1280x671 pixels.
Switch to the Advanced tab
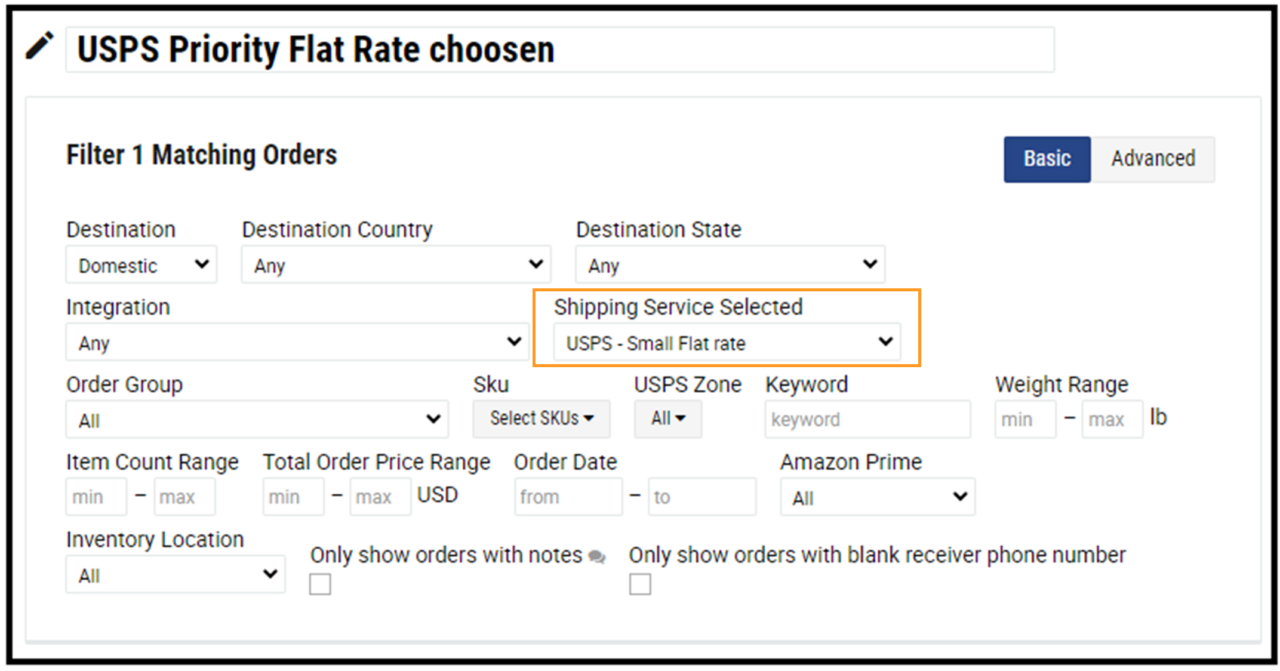coord(1153,158)
